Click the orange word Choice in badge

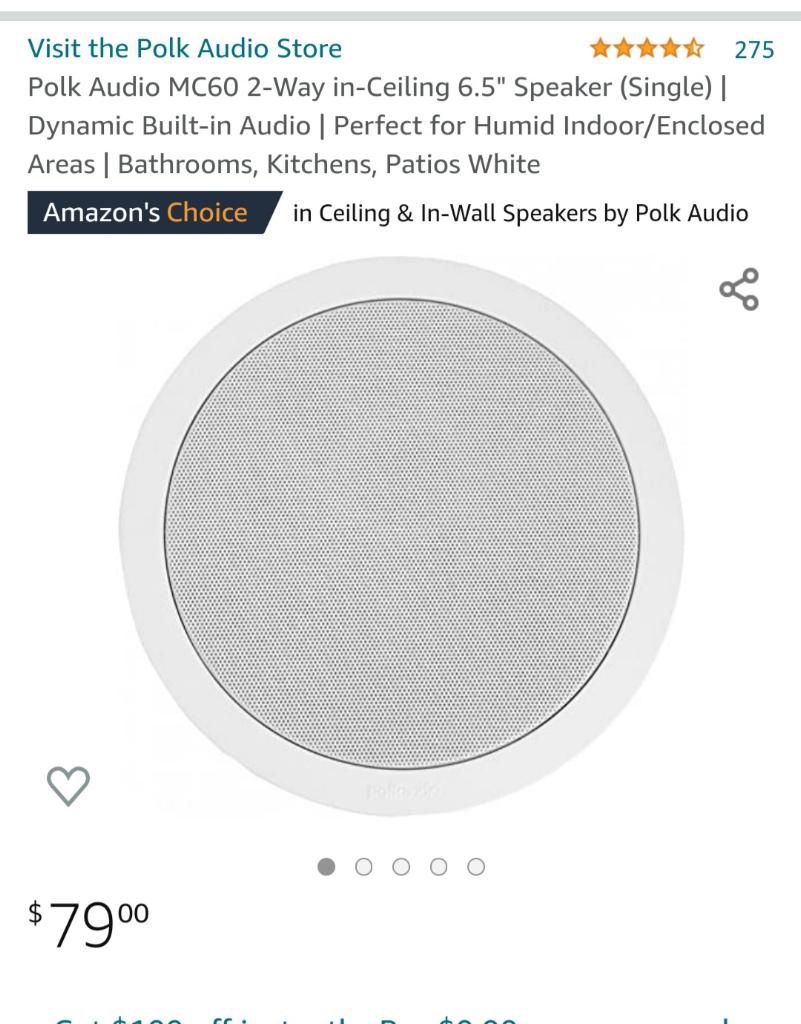(x=207, y=212)
